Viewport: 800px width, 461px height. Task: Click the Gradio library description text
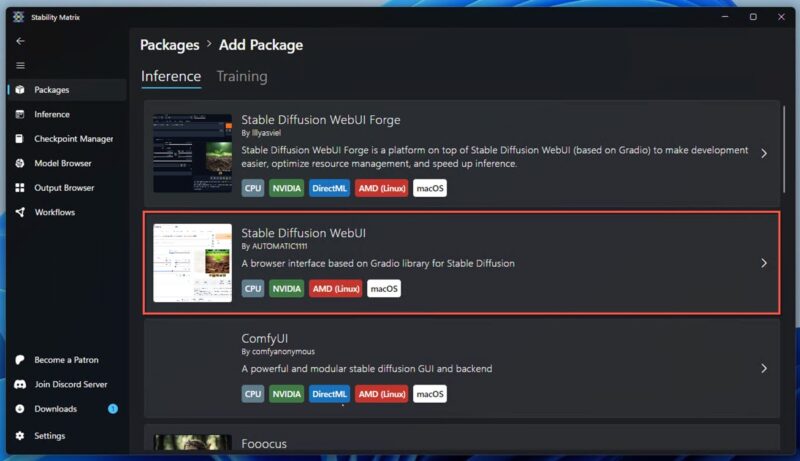pos(378,264)
